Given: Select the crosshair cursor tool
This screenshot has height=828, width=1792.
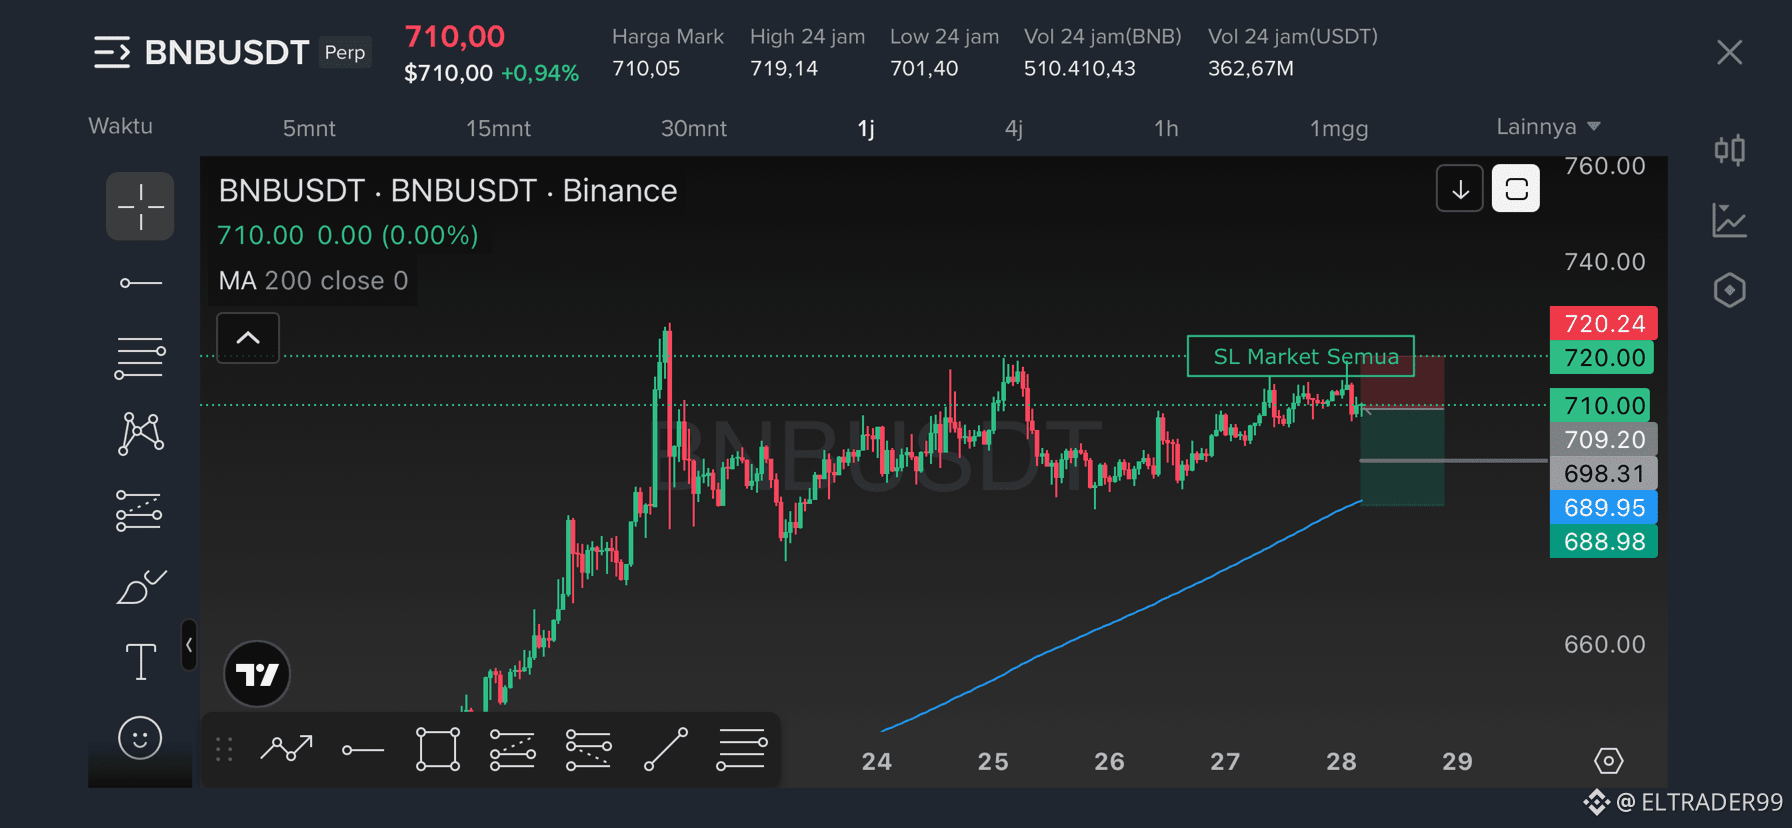Looking at the screenshot, I should pos(140,206).
